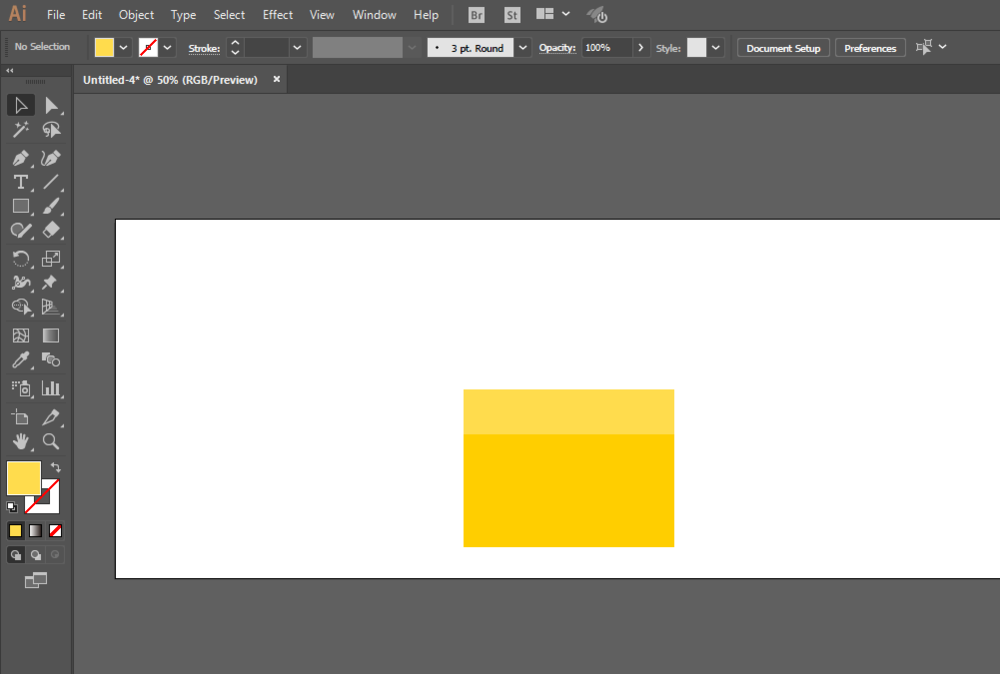Set paint mode to Gradient
This screenshot has height=674, width=1000.
[35, 530]
